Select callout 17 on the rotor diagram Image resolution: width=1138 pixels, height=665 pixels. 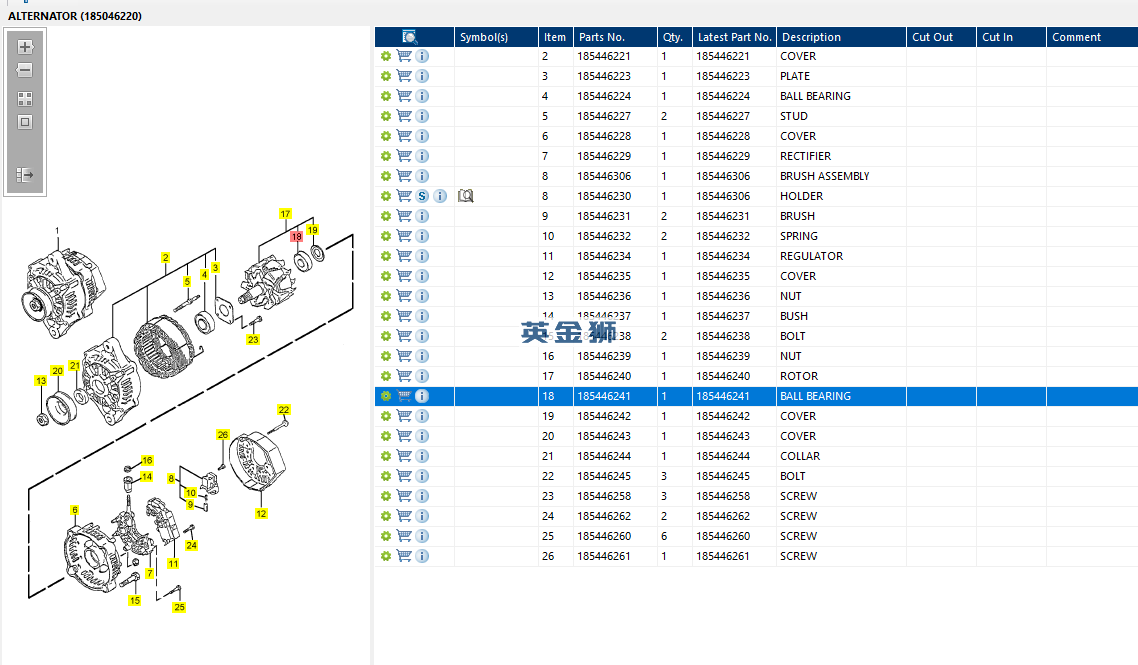pyautogui.click(x=285, y=213)
